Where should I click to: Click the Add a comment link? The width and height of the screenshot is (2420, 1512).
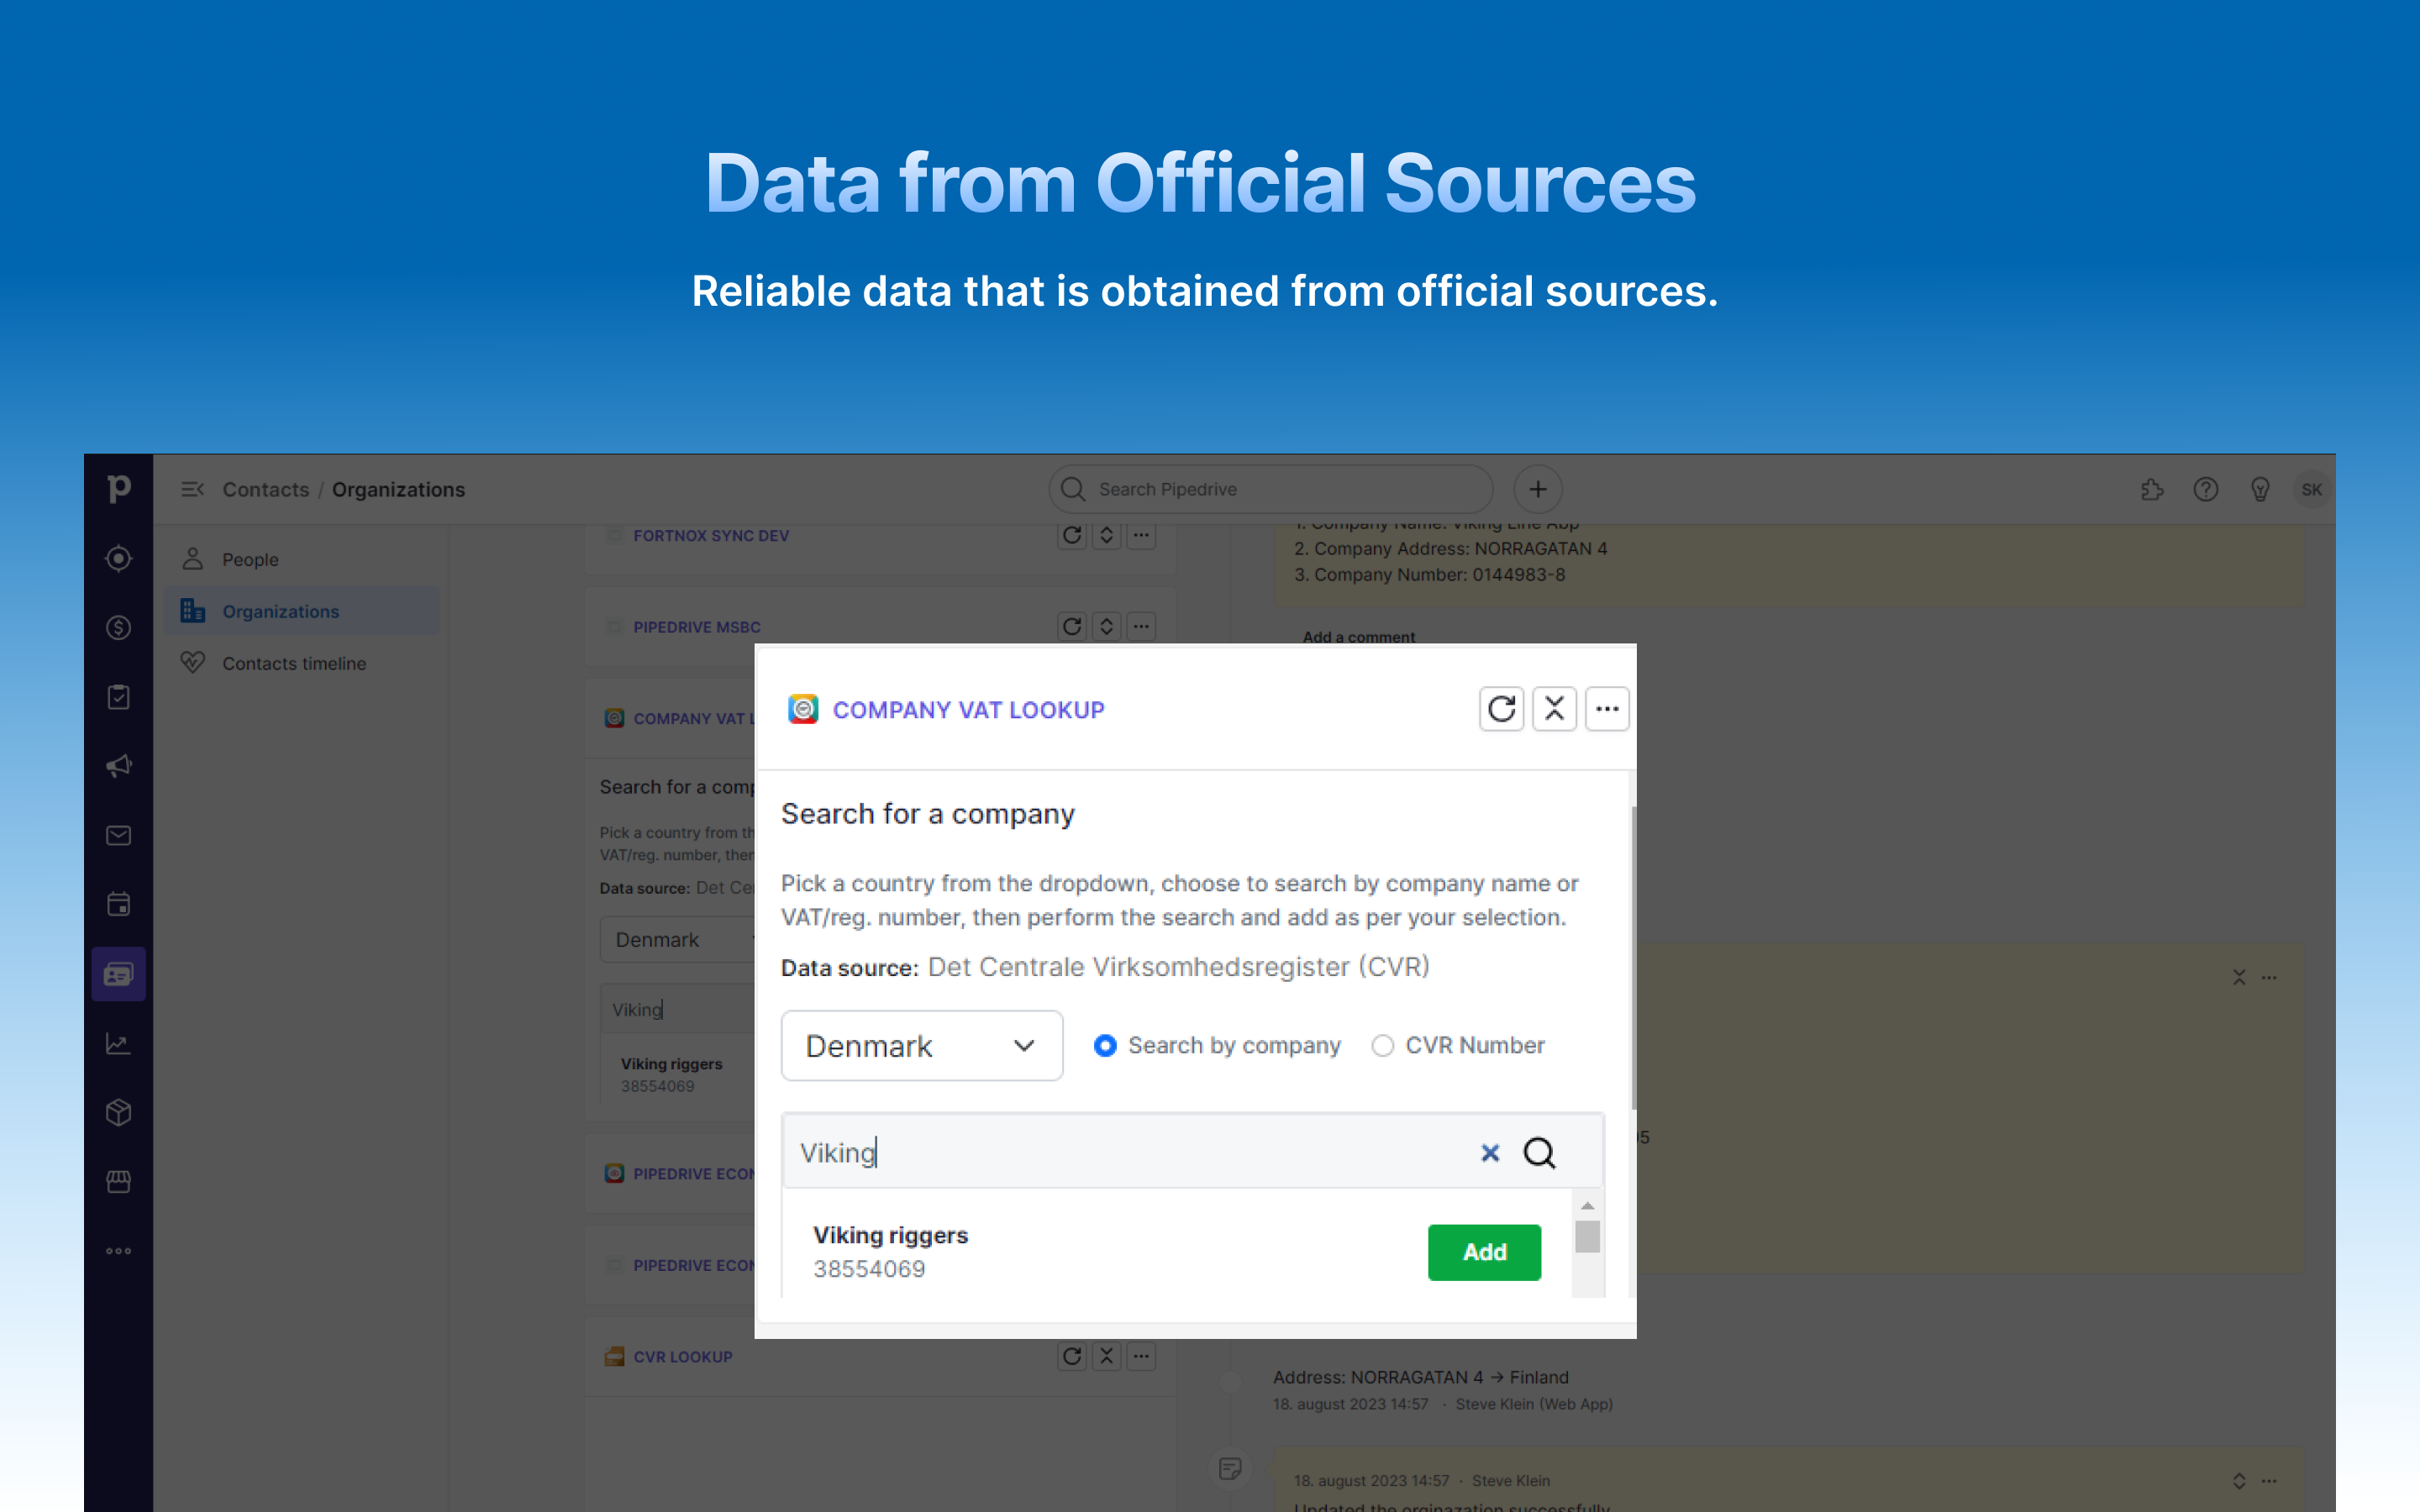pyautogui.click(x=1358, y=637)
